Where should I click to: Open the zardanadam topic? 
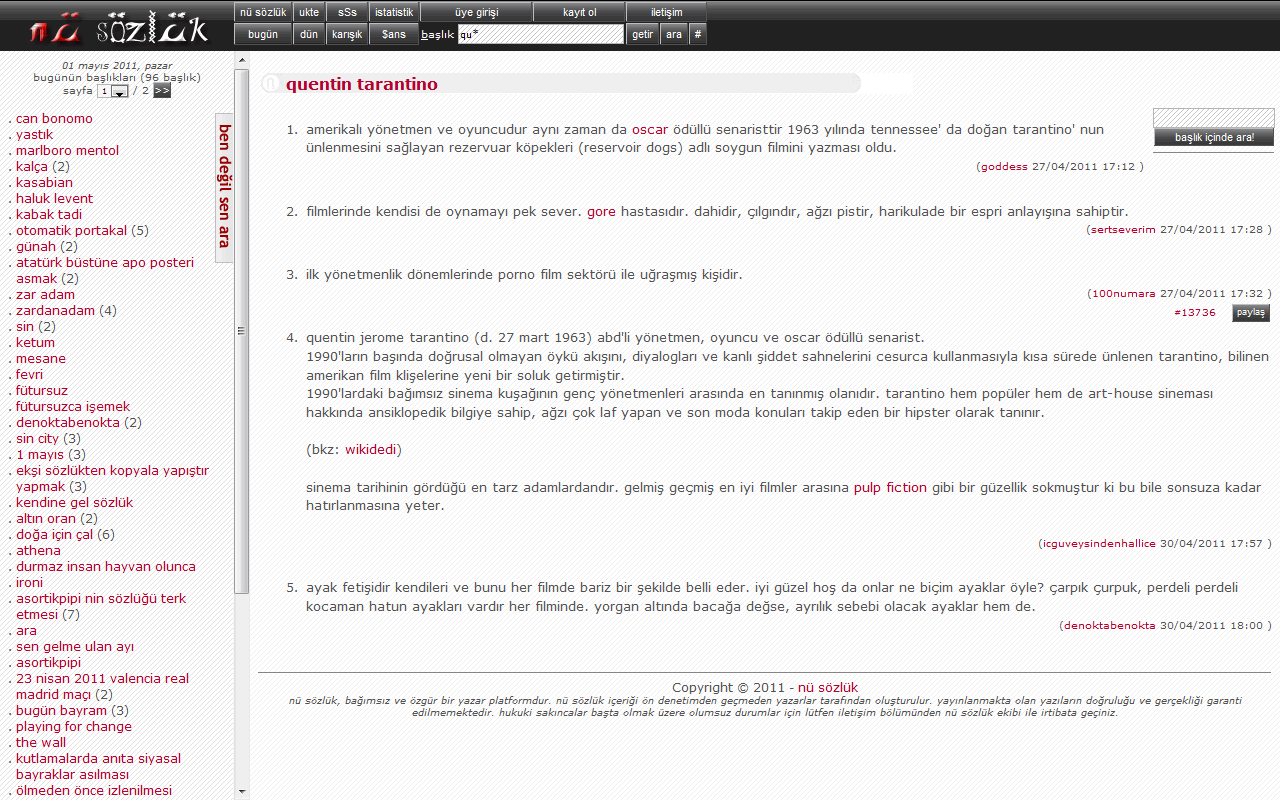click(x=55, y=311)
